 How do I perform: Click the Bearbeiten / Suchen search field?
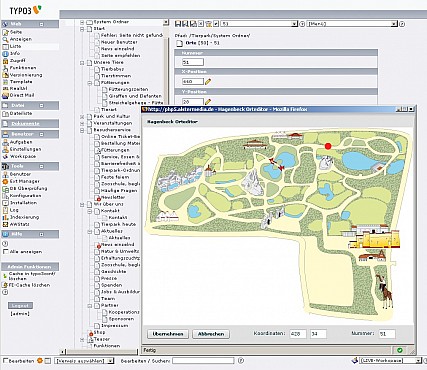[203, 361]
